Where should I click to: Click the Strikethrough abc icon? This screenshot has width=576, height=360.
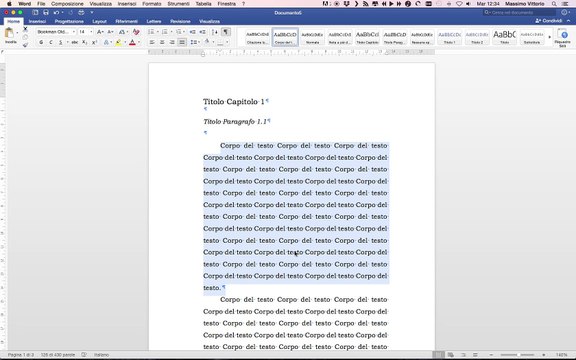[75, 43]
